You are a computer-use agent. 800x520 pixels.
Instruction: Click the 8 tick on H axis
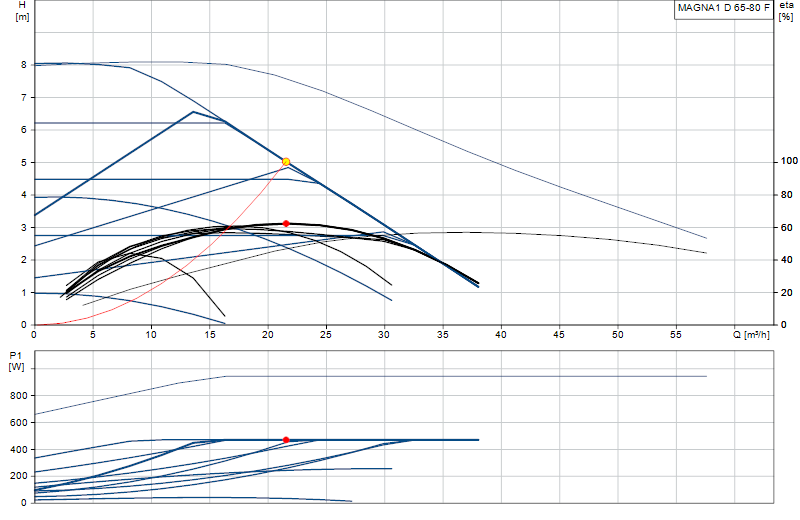point(23,65)
